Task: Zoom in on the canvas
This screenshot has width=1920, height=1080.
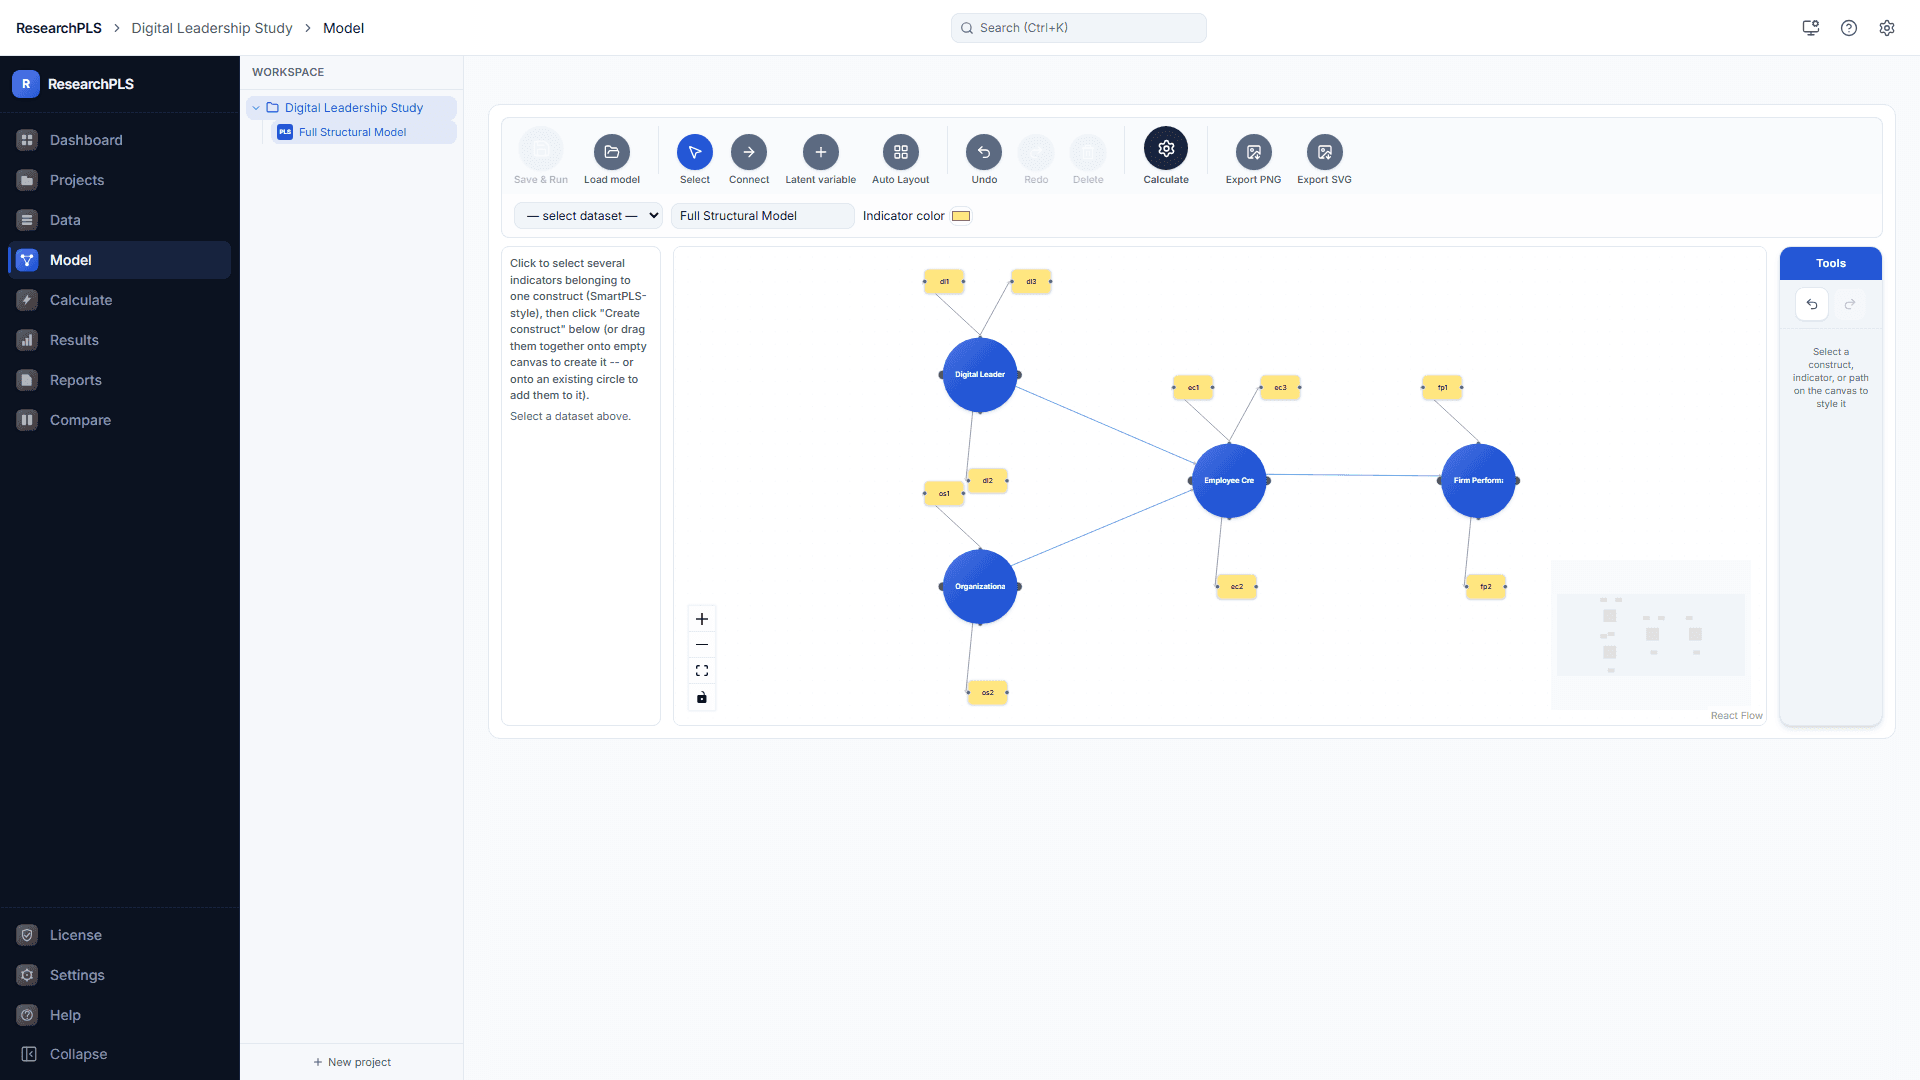Action: 702,619
